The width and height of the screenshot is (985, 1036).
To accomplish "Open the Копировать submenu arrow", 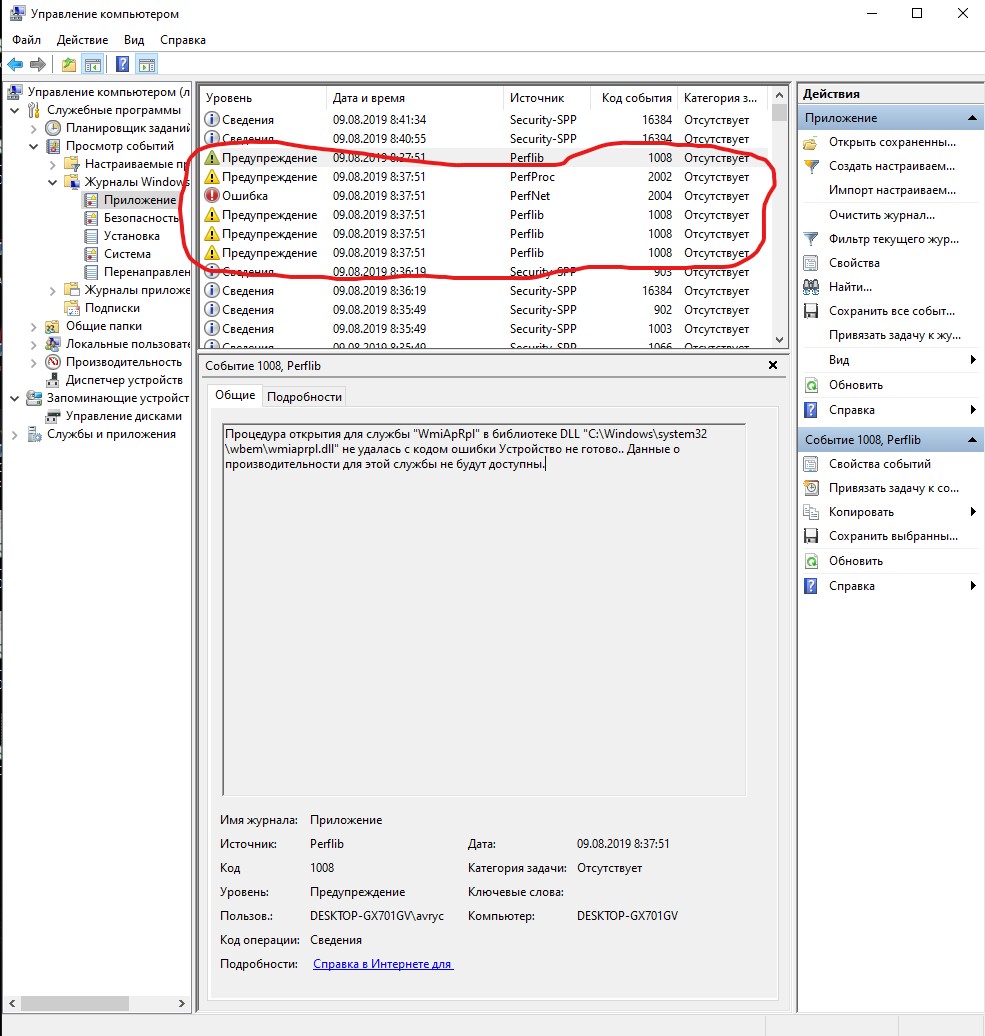I will (x=973, y=512).
